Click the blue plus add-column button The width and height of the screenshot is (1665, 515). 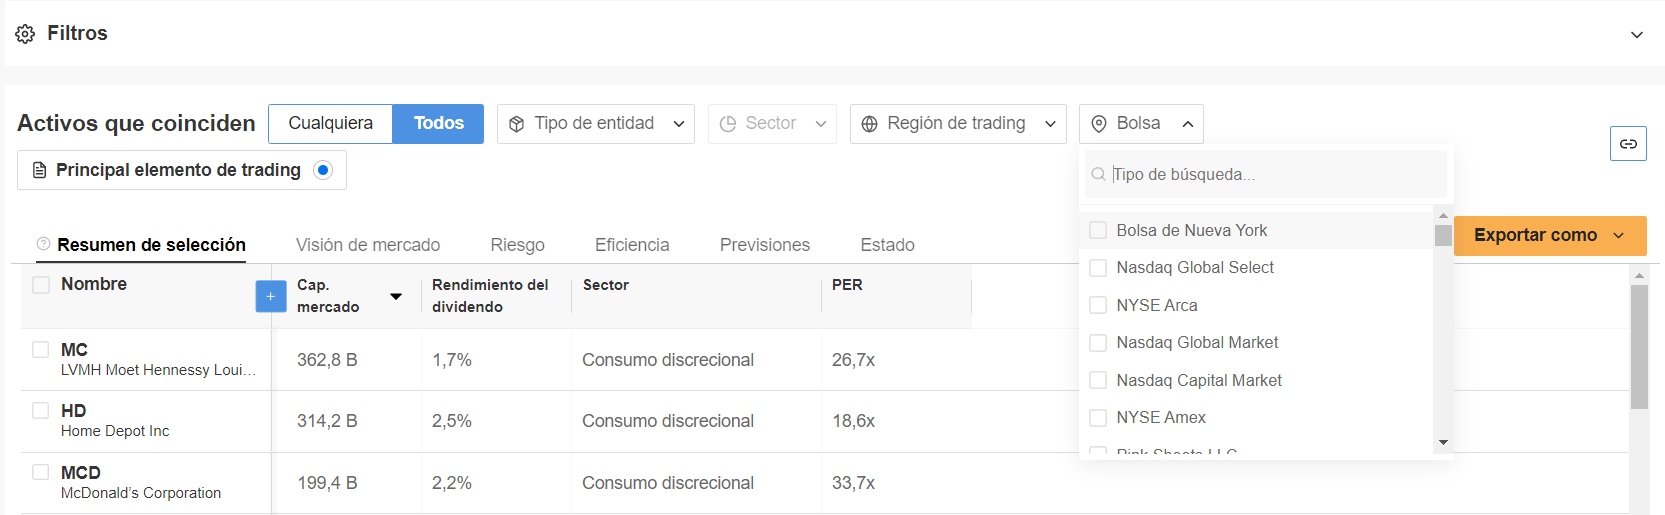pyautogui.click(x=271, y=297)
